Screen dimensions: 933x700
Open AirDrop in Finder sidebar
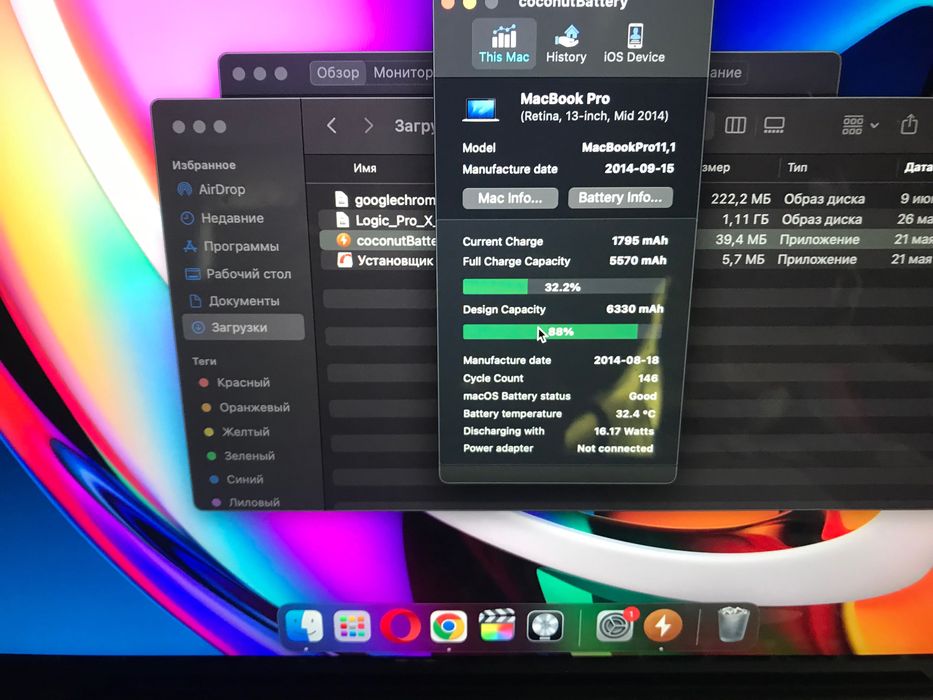click(x=221, y=189)
